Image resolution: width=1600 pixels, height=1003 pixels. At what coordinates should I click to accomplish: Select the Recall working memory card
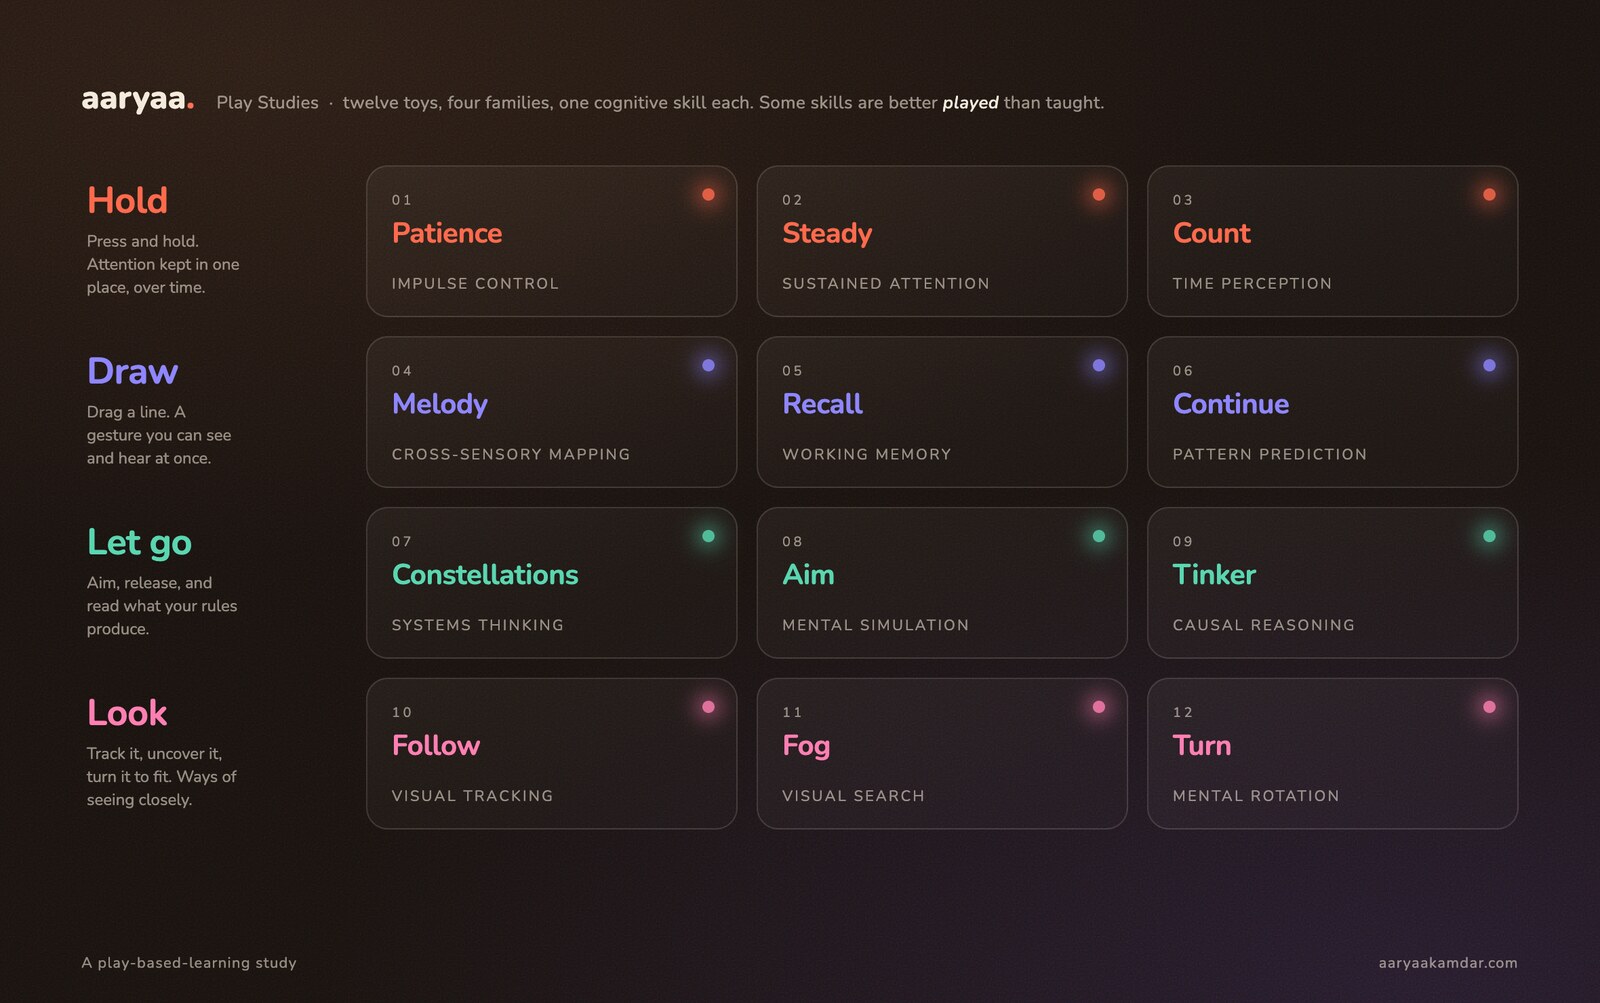[942, 412]
